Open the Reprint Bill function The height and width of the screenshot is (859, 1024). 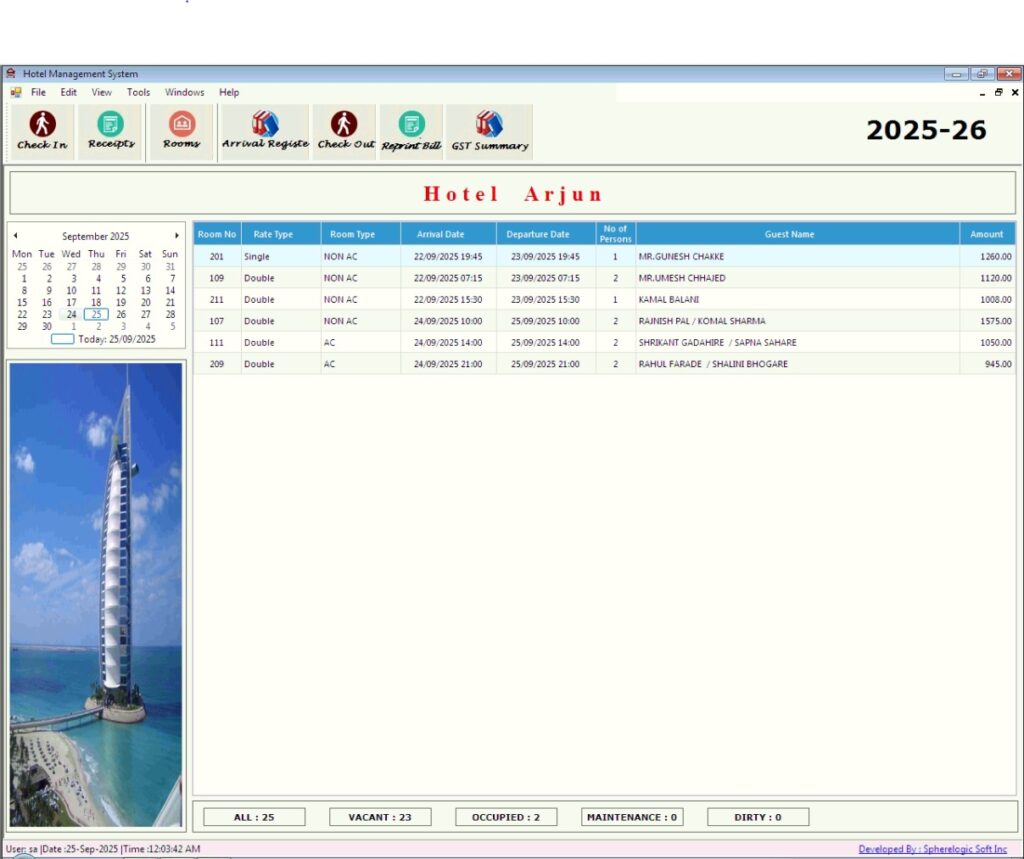411,131
